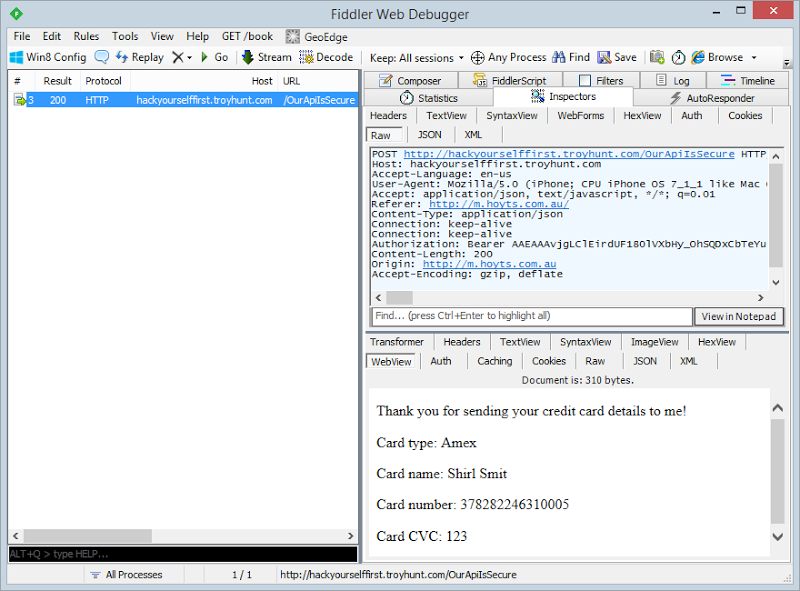Expand the Browse dropdown arrow
The image size is (800, 591).
(754, 58)
